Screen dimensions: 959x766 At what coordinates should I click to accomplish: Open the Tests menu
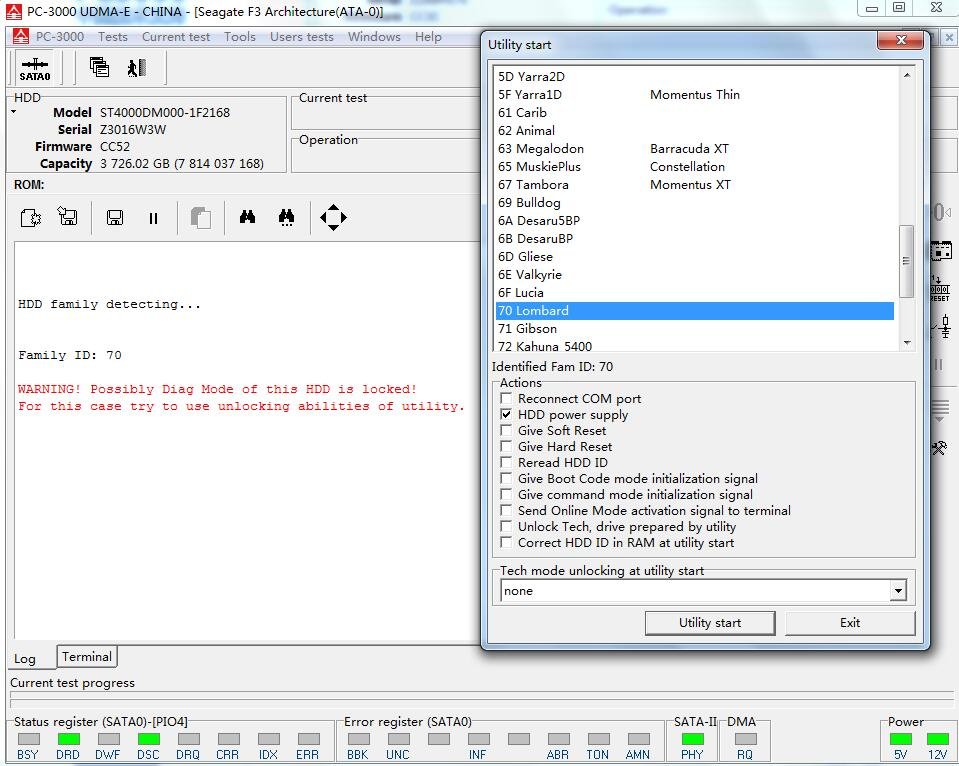(112, 37)
